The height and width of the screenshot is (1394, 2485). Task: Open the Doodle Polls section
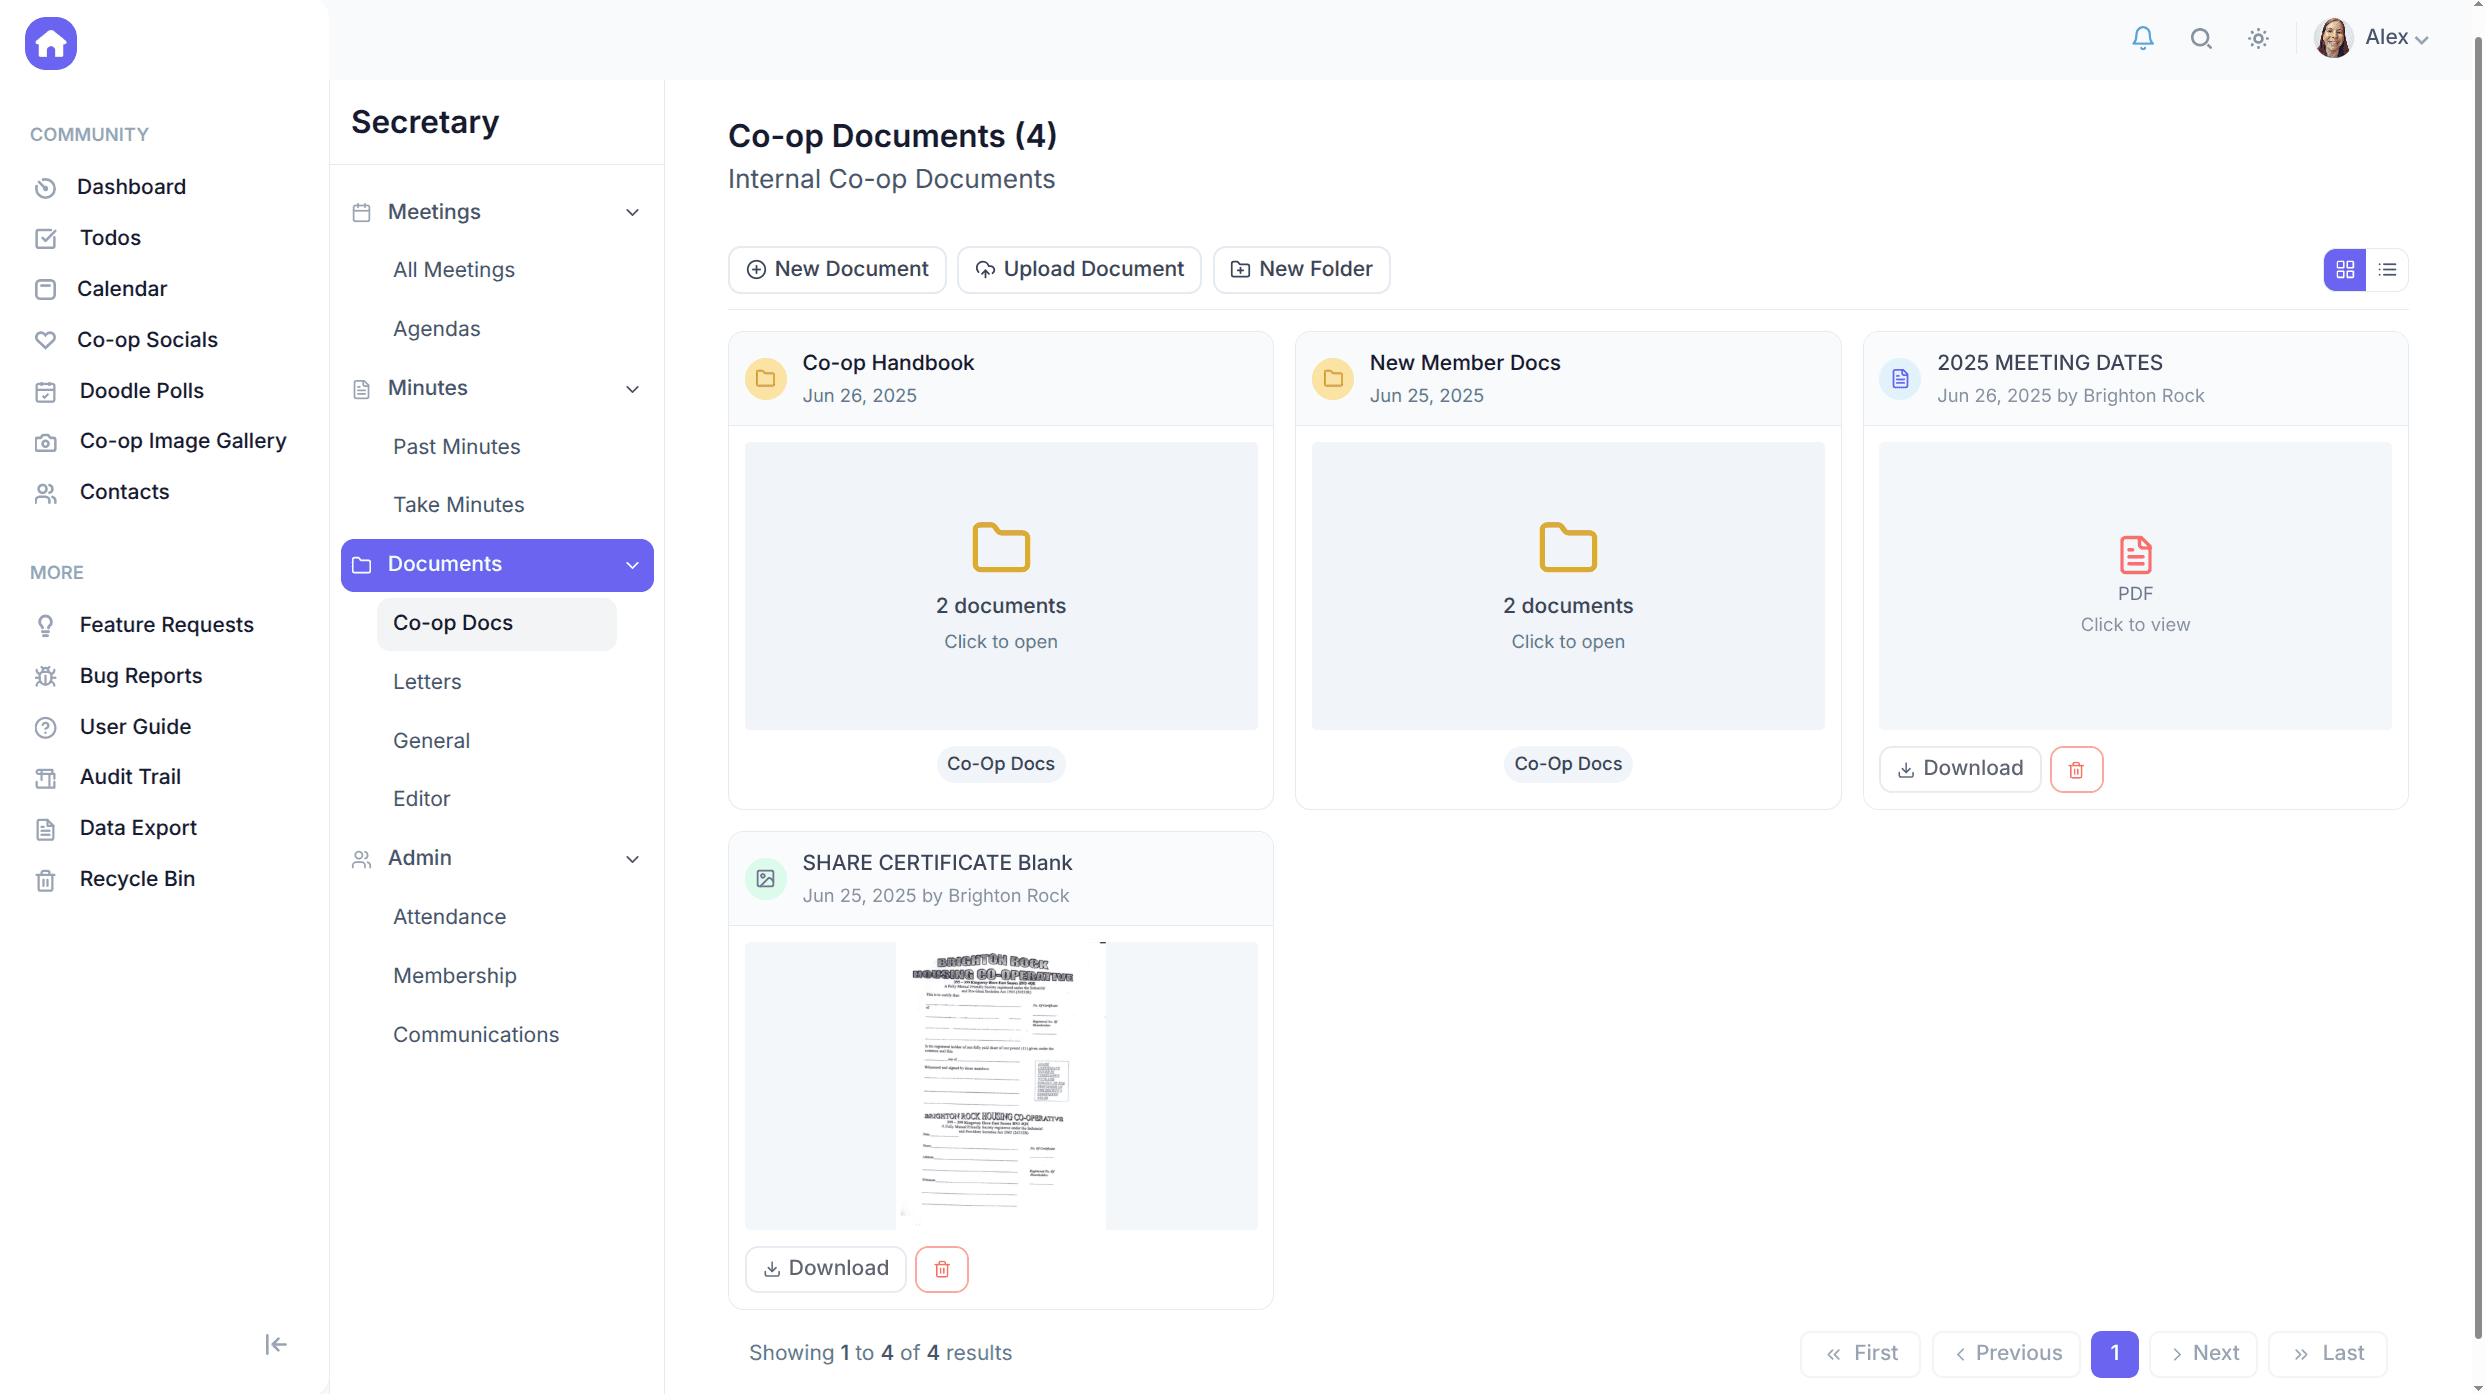coord(141,390)
